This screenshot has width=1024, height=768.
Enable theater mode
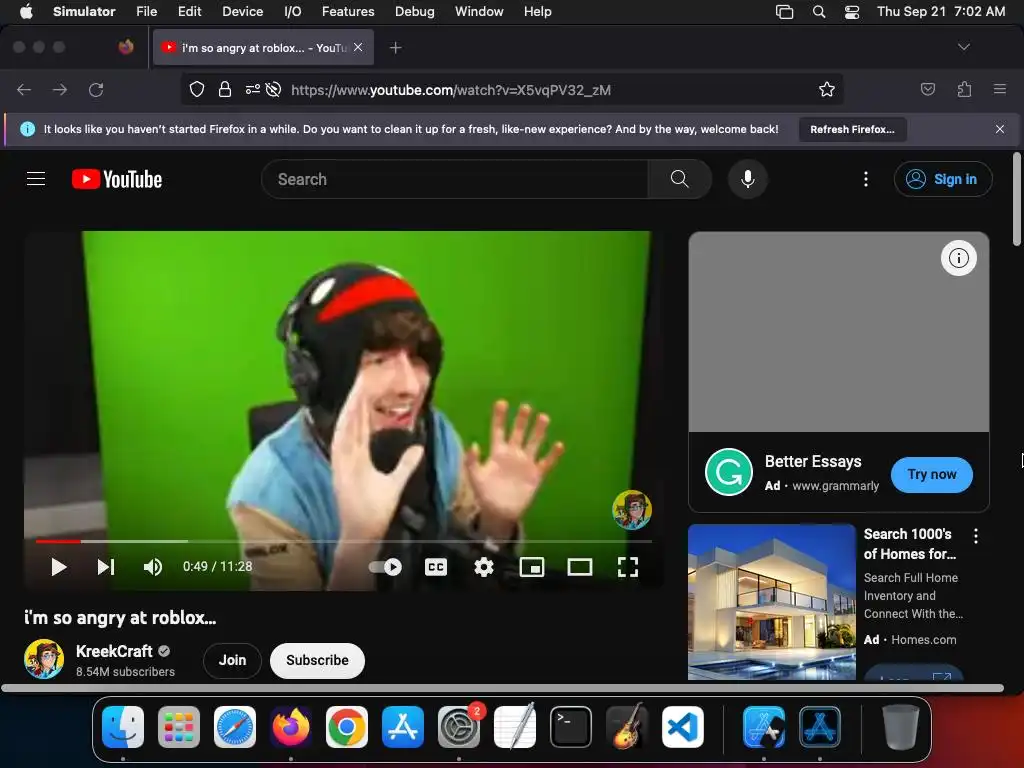pyautogui.click(x=580, y=567)
